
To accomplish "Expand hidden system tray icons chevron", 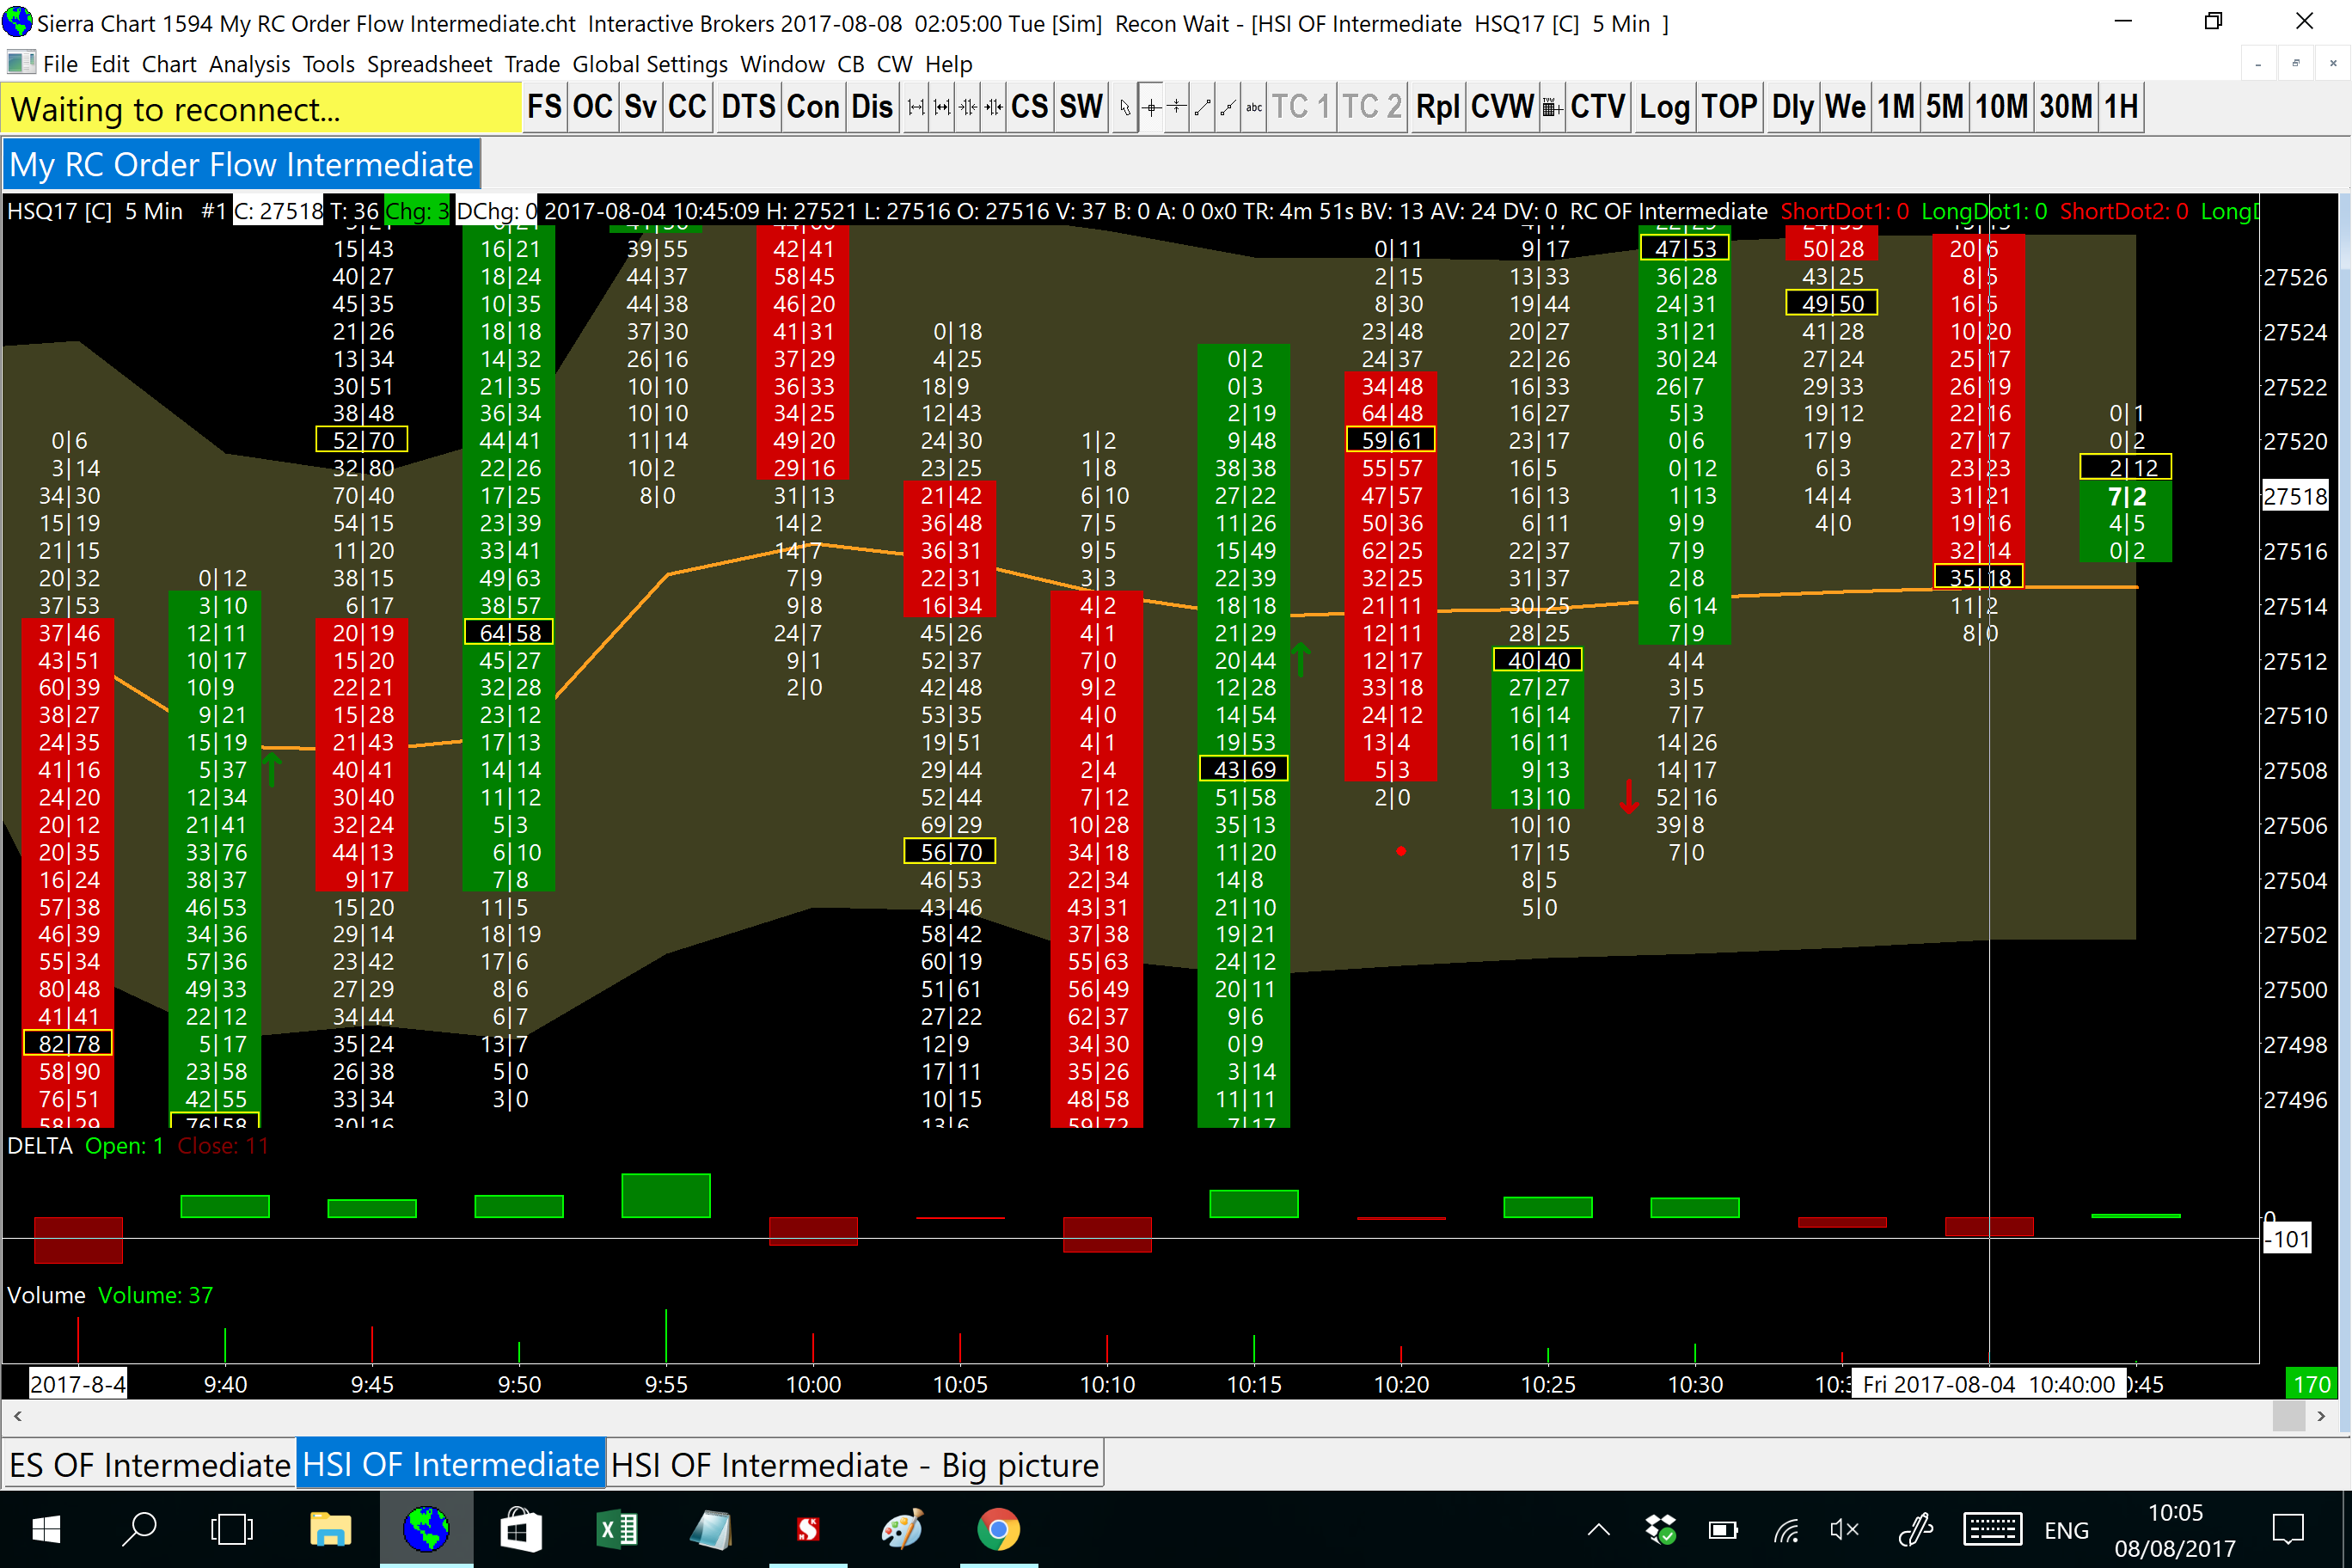I will point(1598,1529).
